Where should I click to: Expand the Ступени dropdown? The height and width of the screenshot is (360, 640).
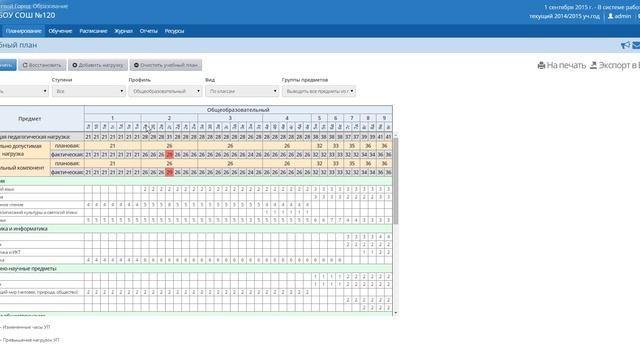pos(89,91)
